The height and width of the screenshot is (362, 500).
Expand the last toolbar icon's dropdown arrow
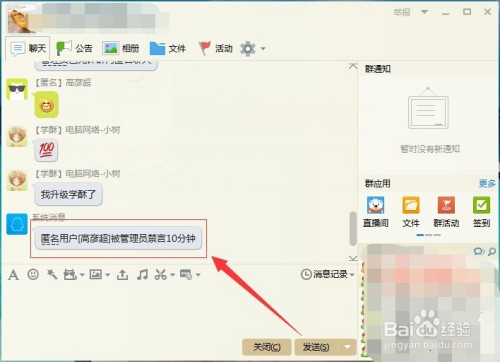tap(198, 275)
